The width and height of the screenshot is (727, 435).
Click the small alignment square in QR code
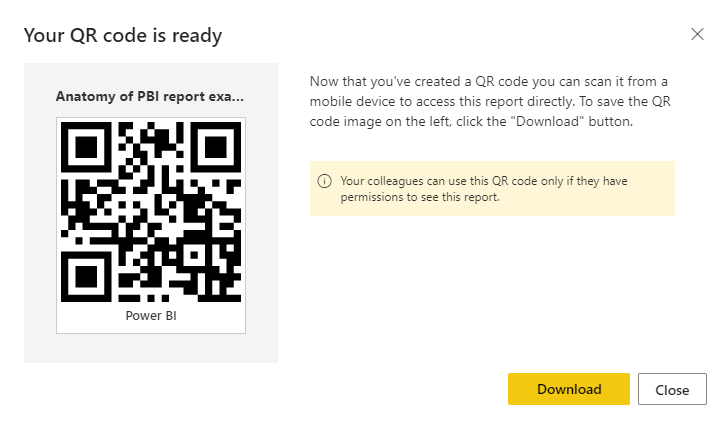(x=194, y=255)
